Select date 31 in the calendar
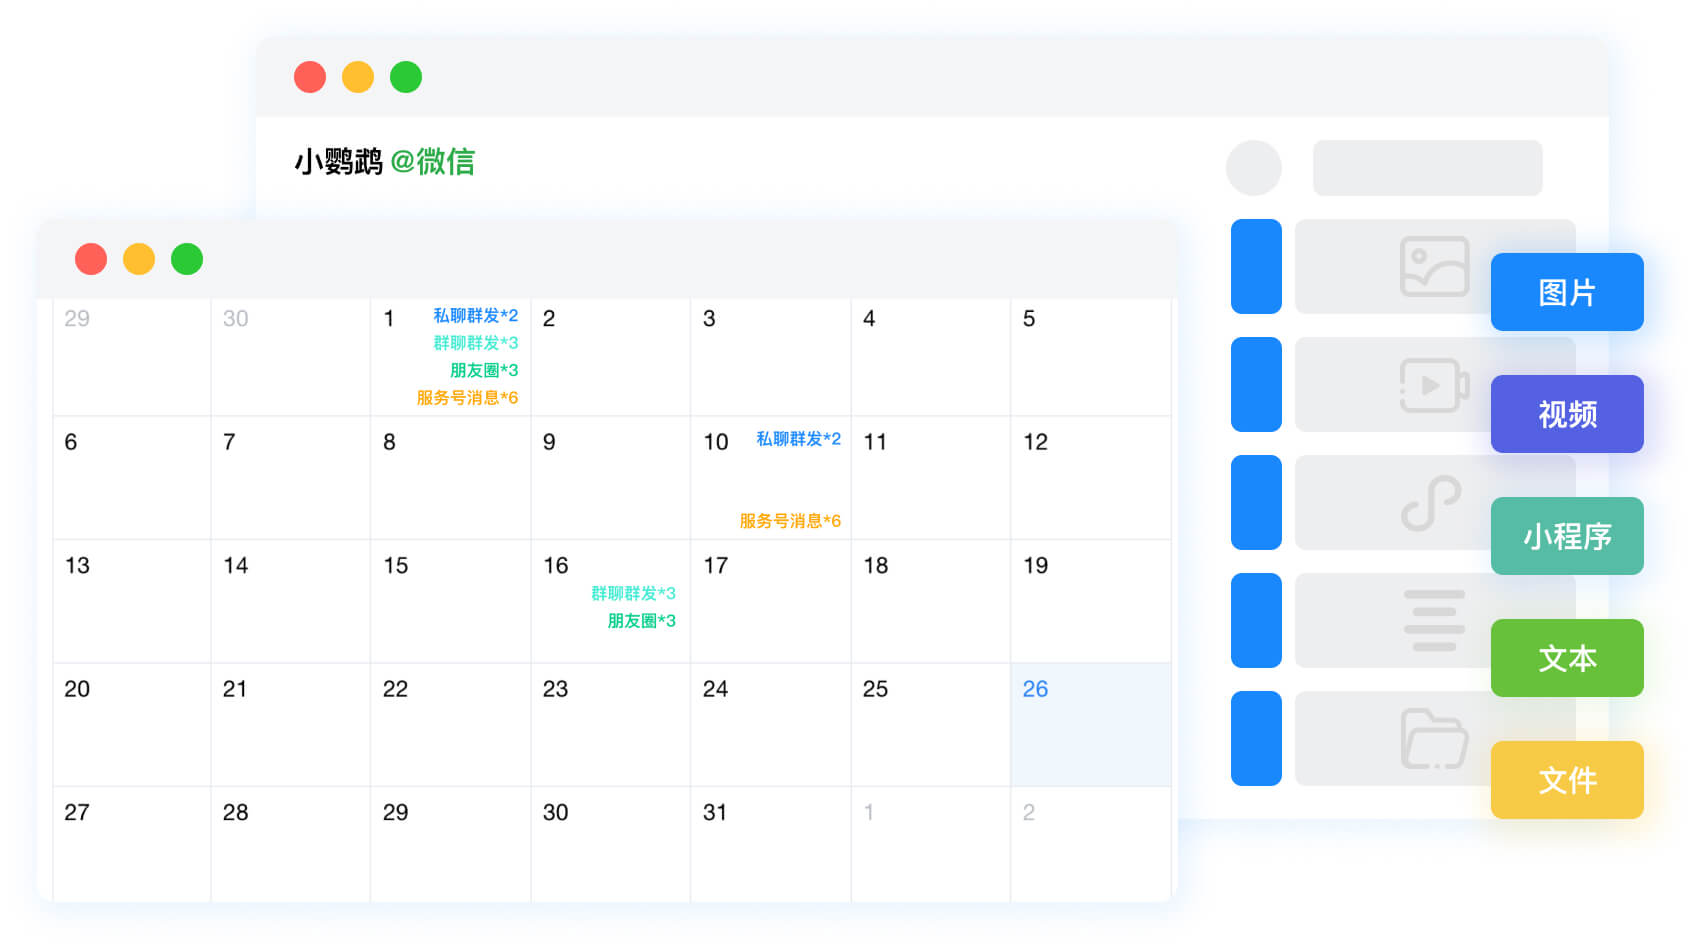1693x949 pixels. 714,813
